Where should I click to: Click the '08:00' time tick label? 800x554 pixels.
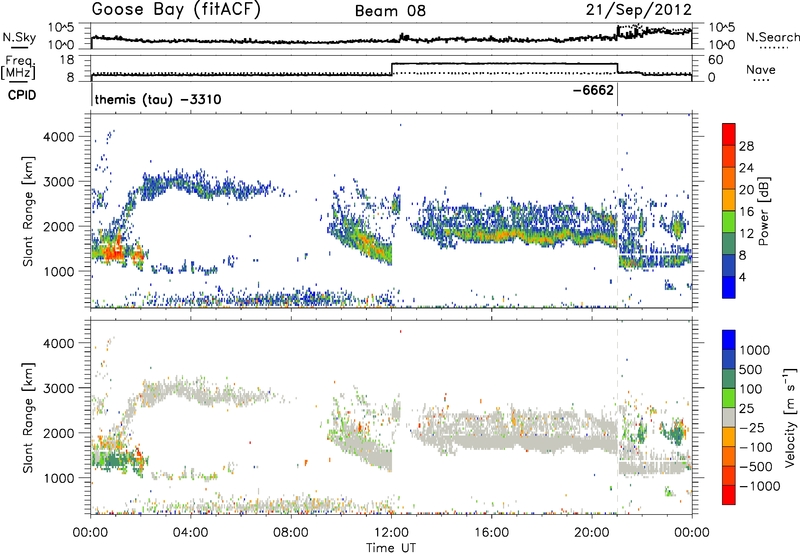pyautogui.click(x=290, y=533)
